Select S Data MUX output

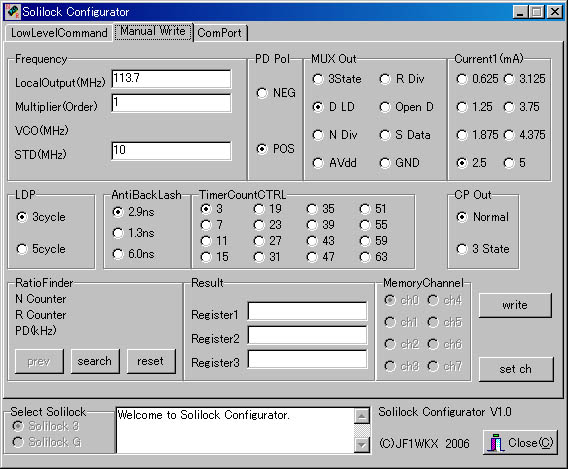405,135
